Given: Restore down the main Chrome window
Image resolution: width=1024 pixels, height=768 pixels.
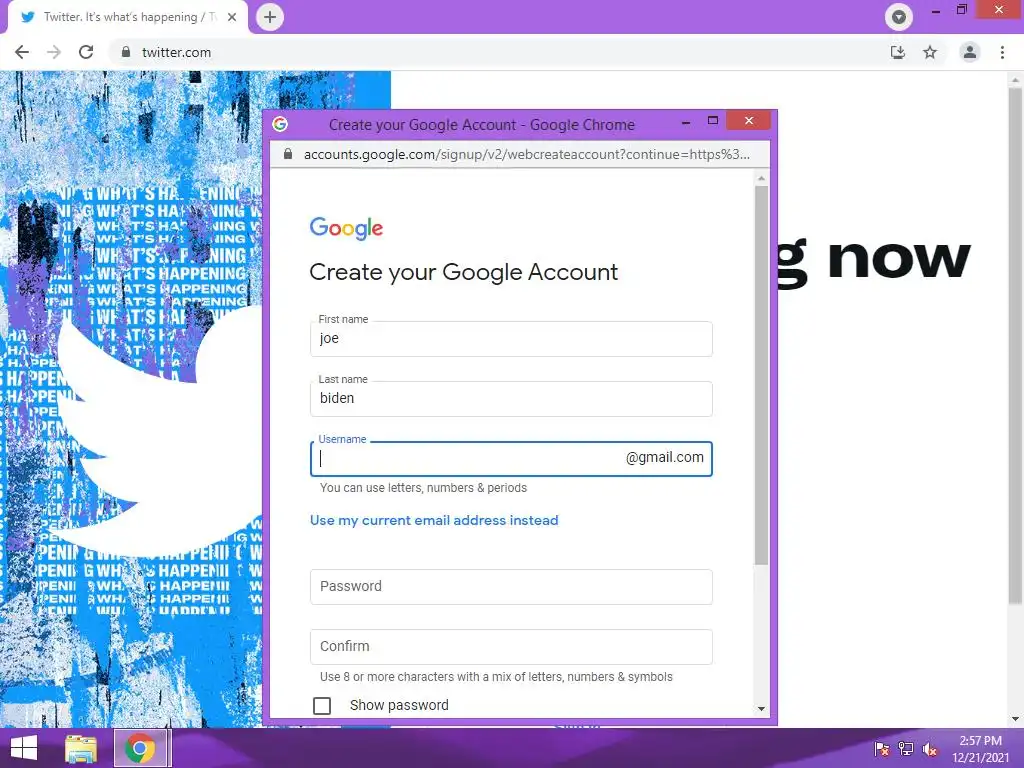Looking at the screenshot, I should [x=961, y=10].
